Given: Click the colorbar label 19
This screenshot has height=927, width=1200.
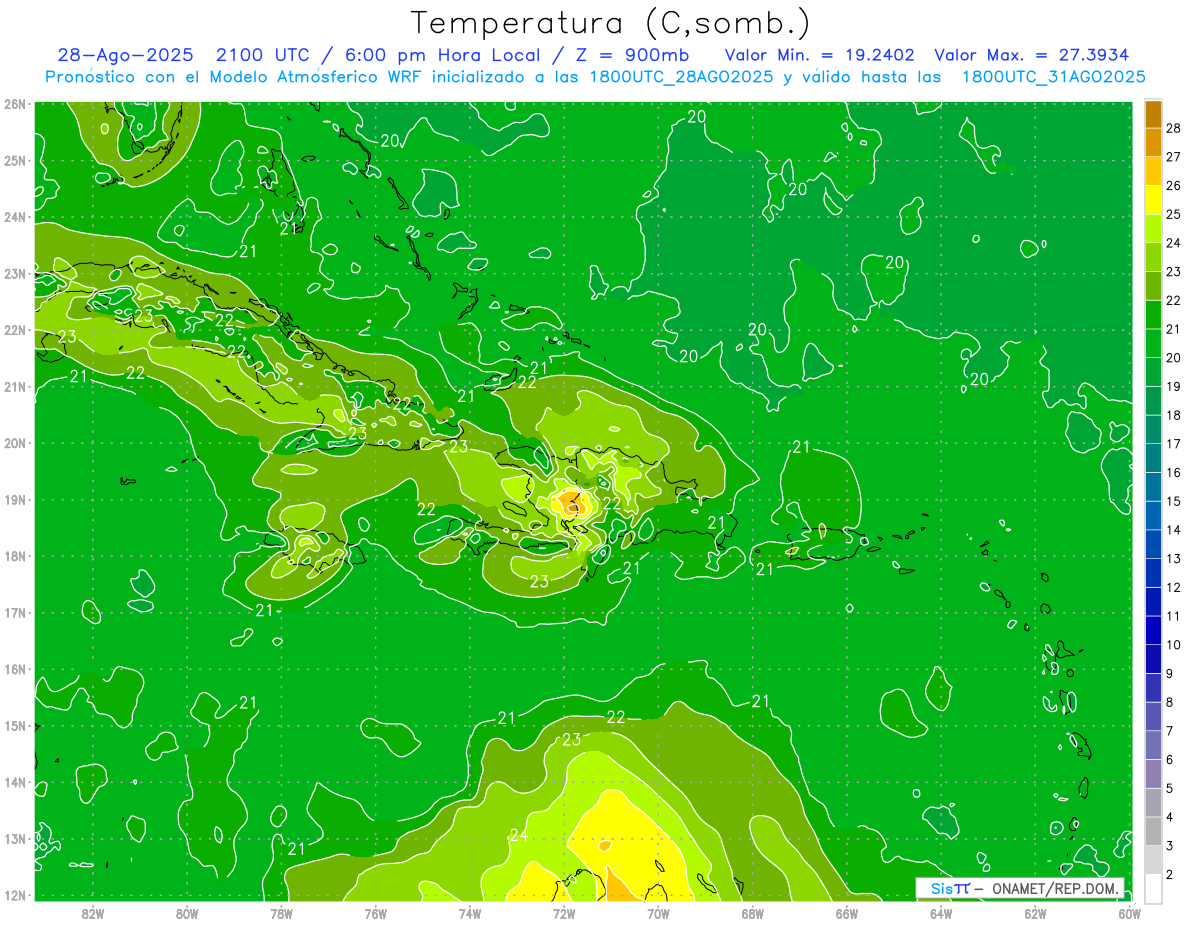Looking at the screenshot, I should 1174,386.
